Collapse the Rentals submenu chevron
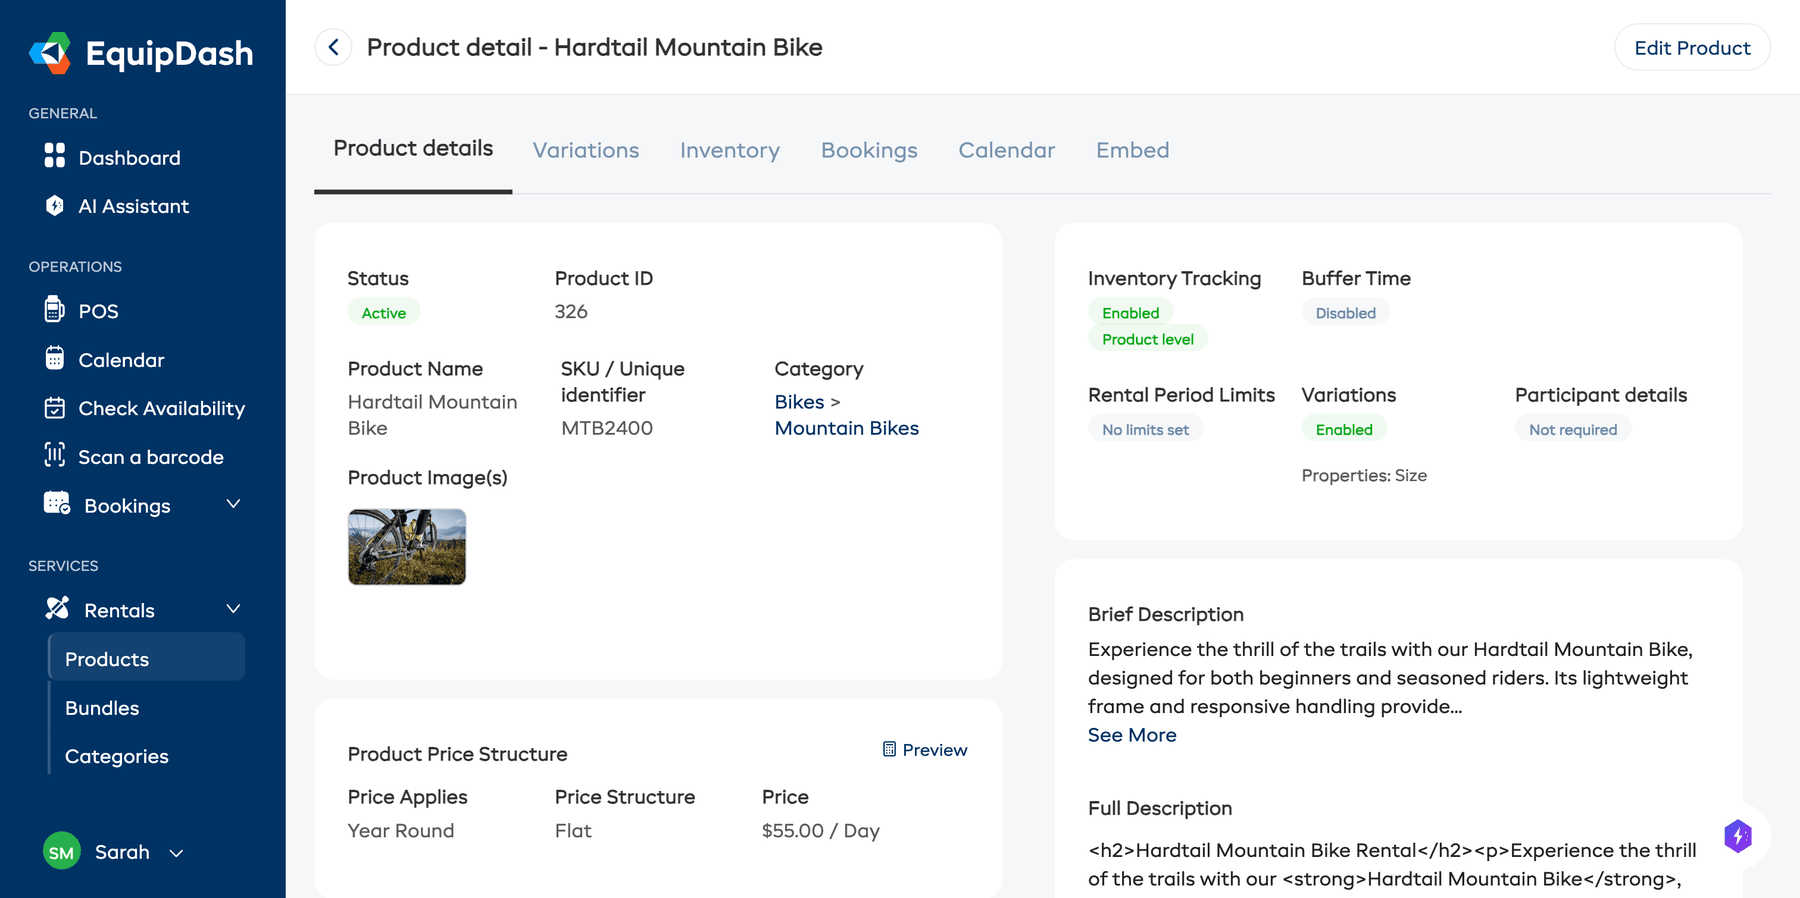 [233, 609]
